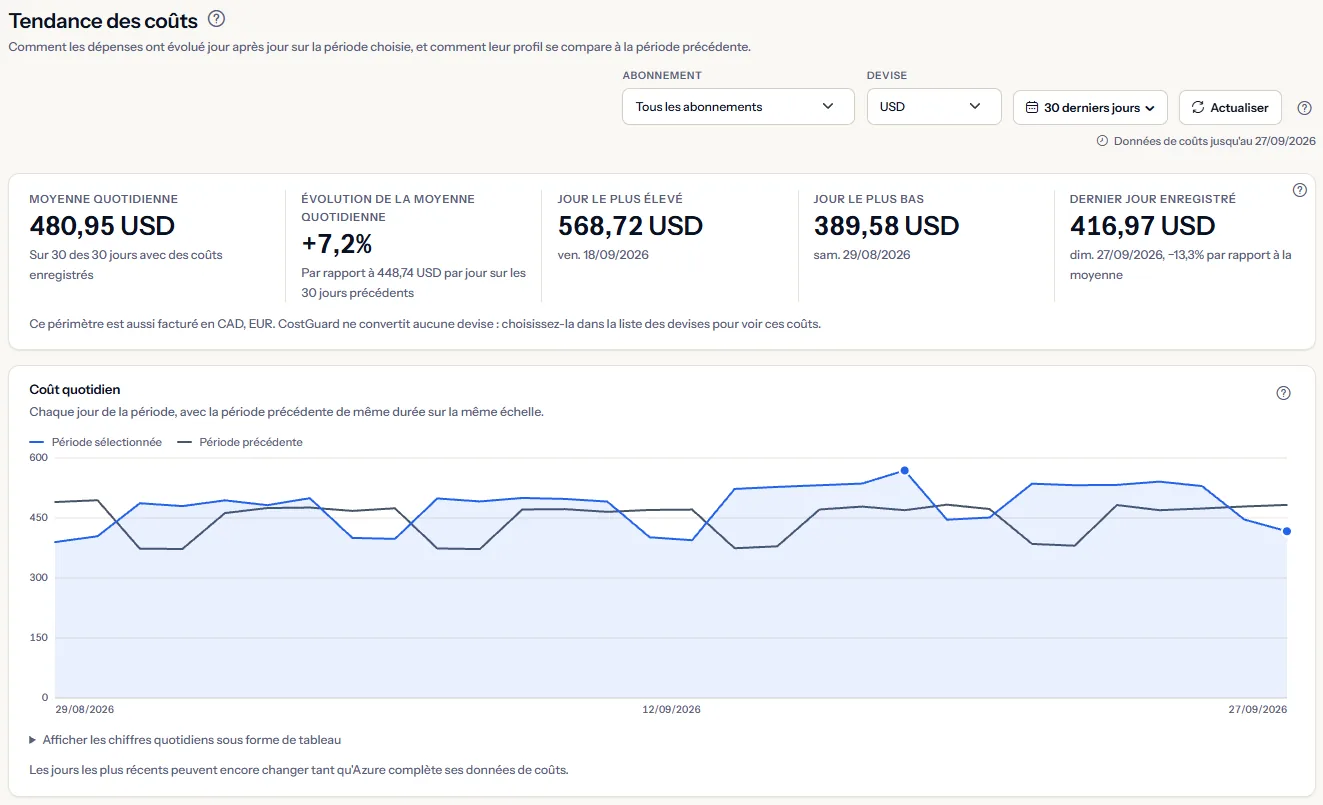1323x805 pixels.
Task: Click the 568,72 USD highest day value
Action: [x=630, y=226]
